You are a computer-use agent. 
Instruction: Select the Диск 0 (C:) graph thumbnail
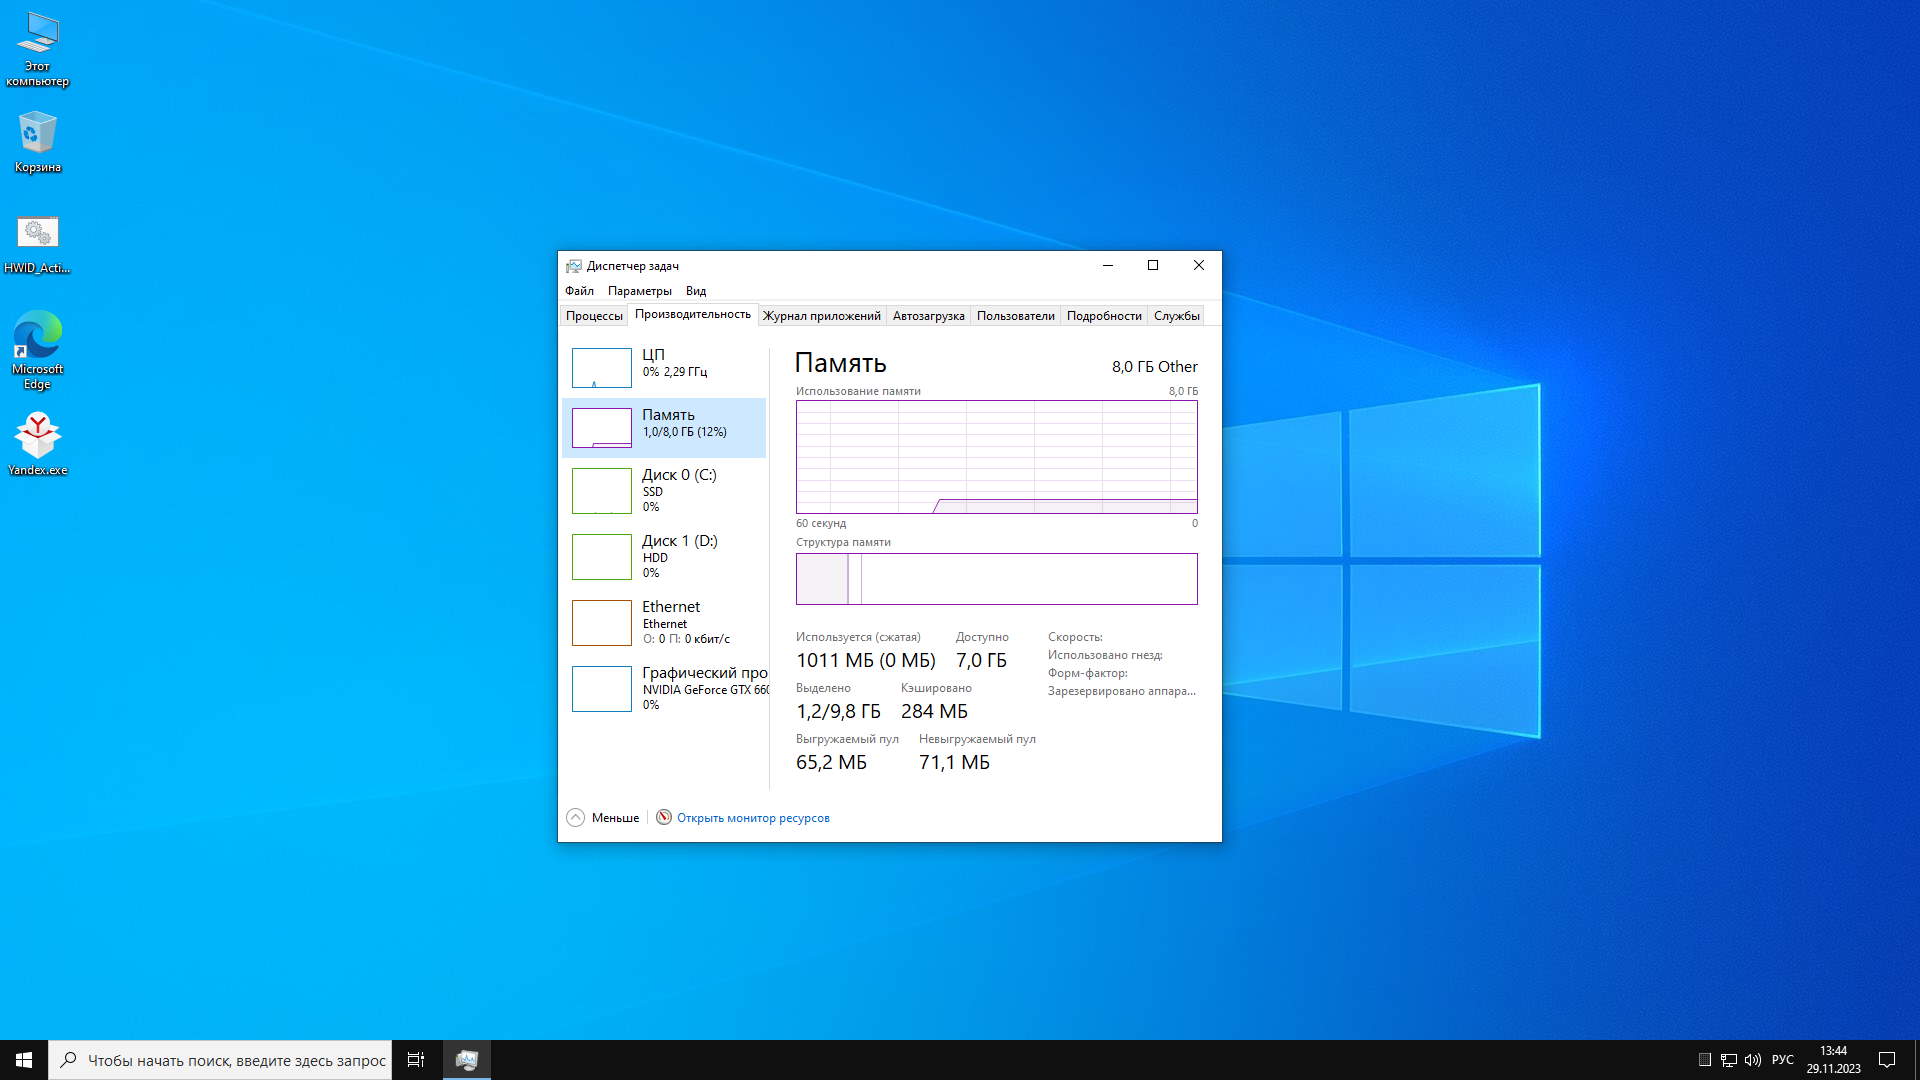(601, 490)
